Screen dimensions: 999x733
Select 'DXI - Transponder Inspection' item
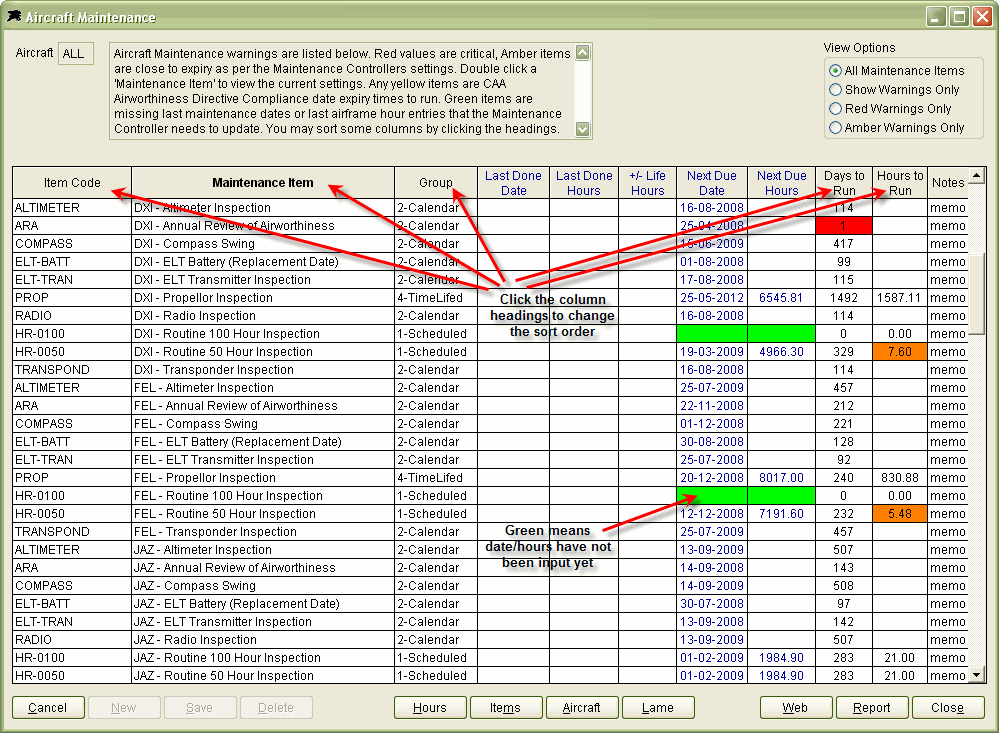click(x=262, y=370)
